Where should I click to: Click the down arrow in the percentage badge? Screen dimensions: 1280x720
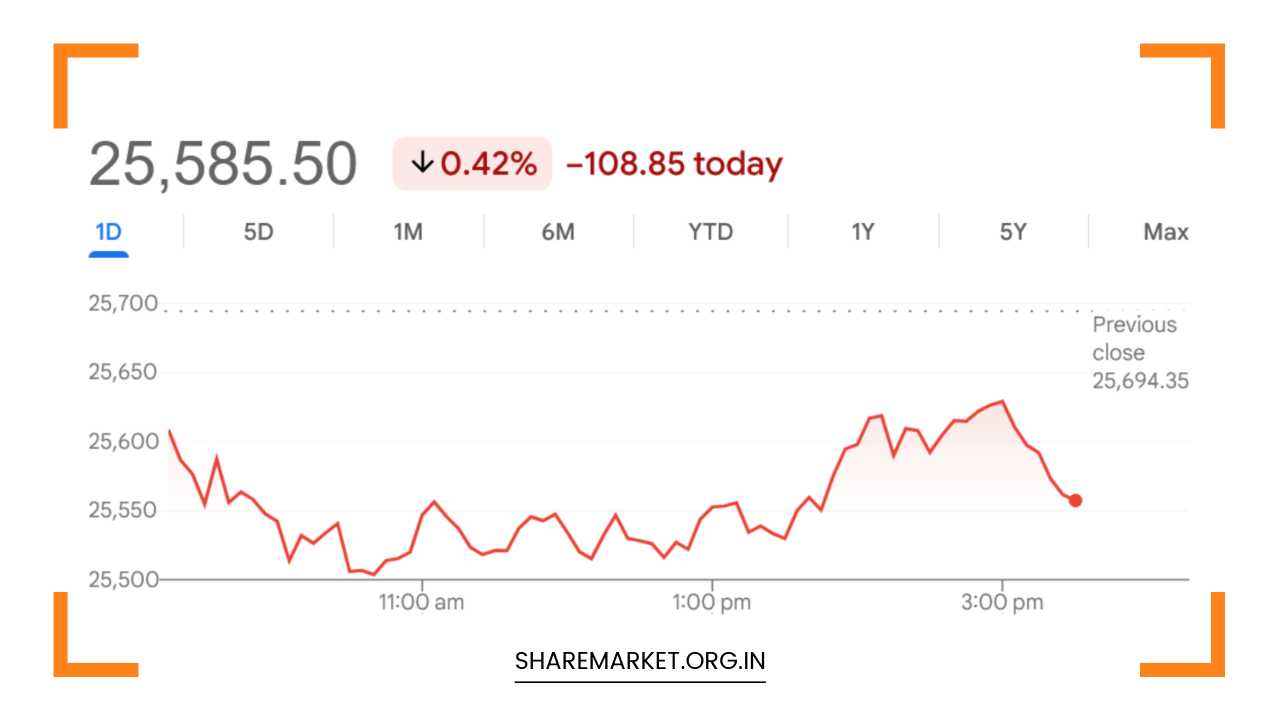[x=422, y=164]
